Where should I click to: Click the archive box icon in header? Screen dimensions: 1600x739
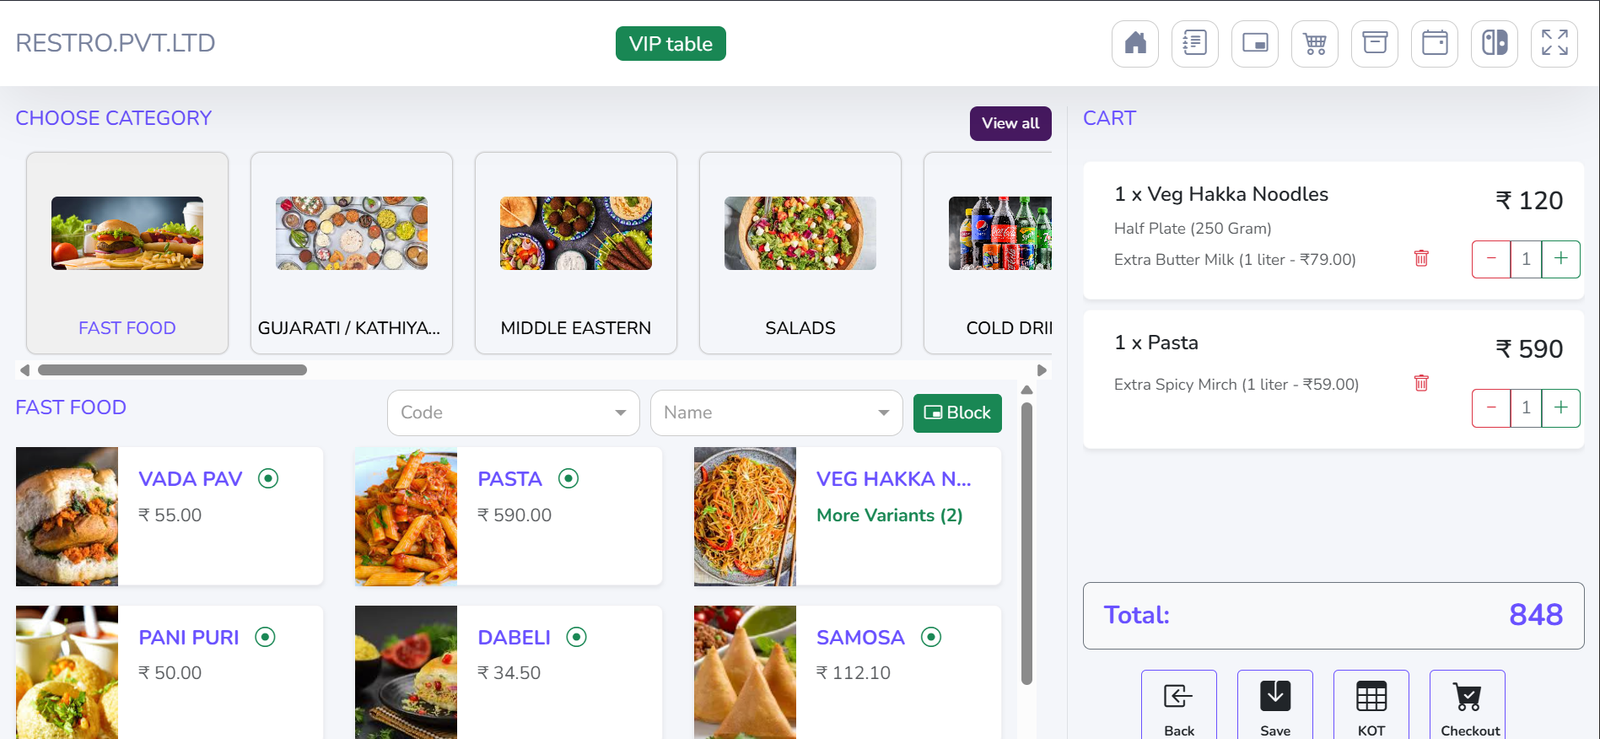tap(1375, 44)
